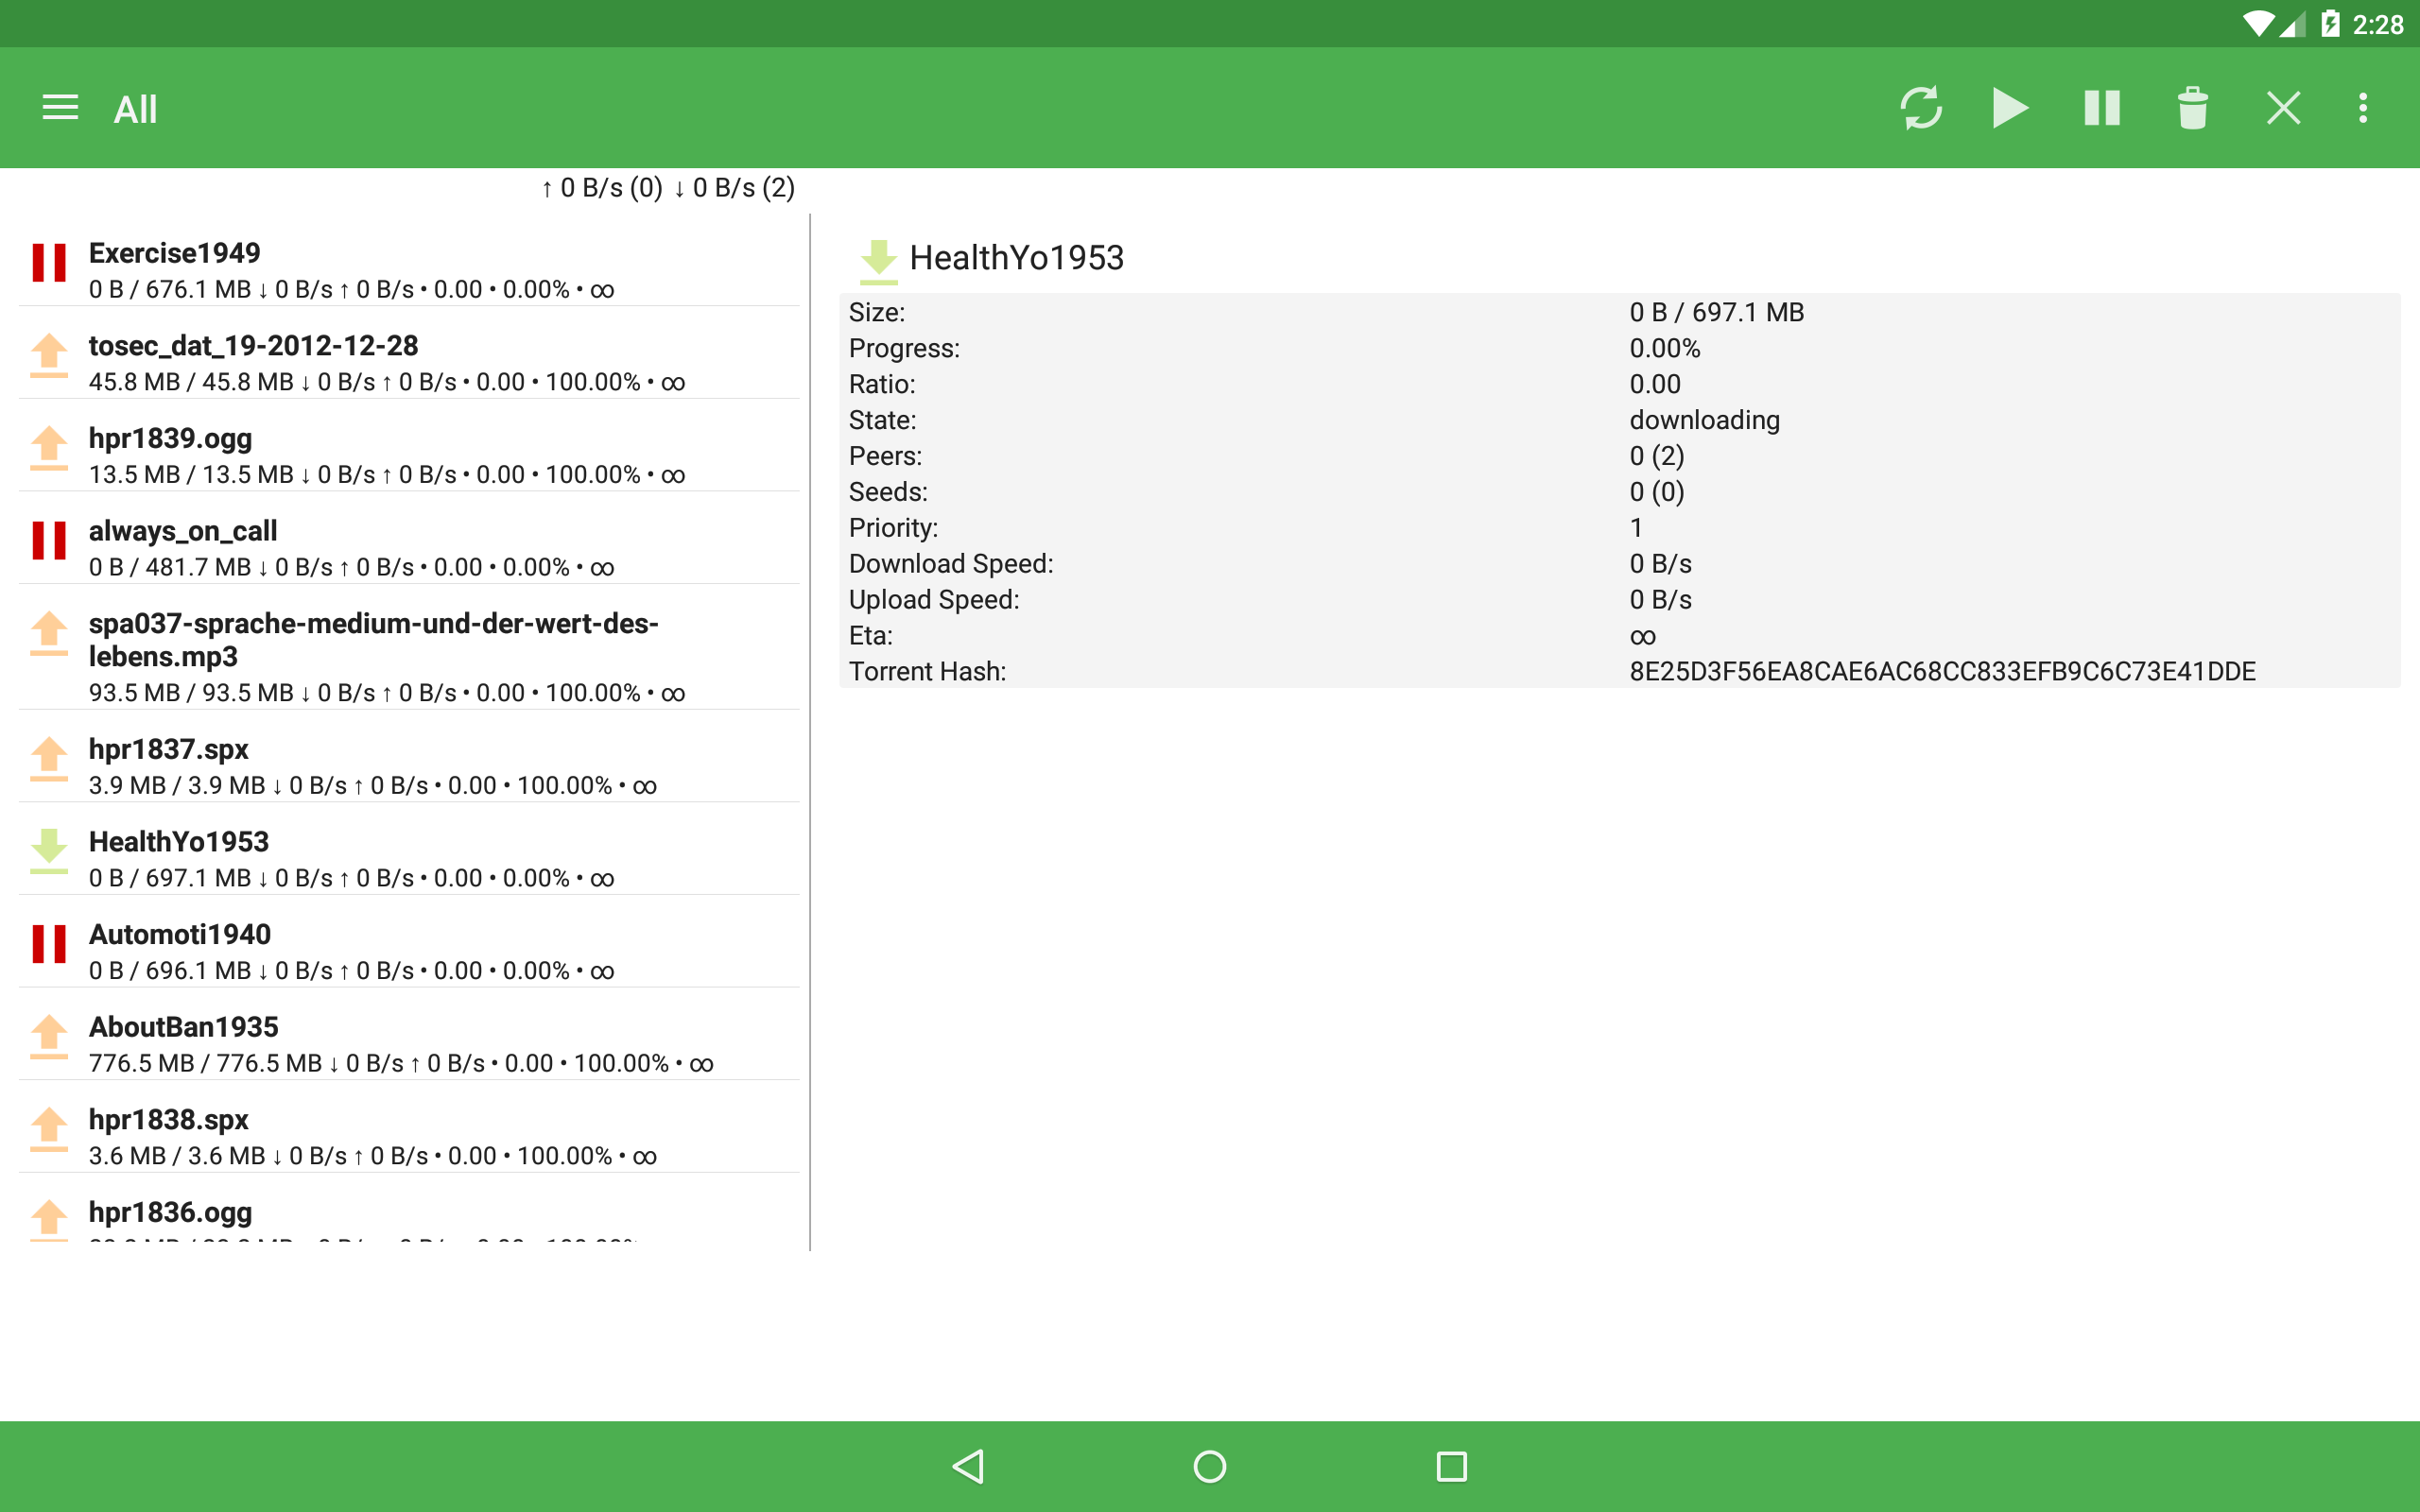
Task: Select the Automoti1940 torrent name
Action: (180, 934)
